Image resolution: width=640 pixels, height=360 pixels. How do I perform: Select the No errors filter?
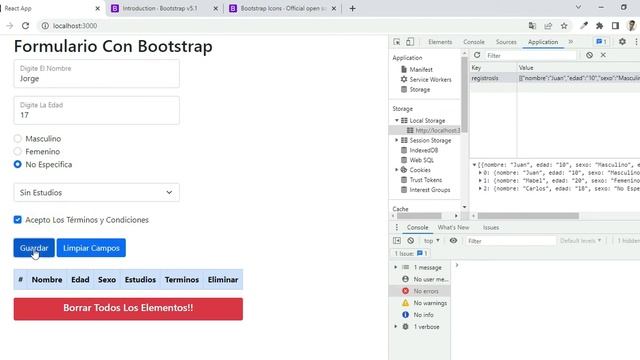421,291
